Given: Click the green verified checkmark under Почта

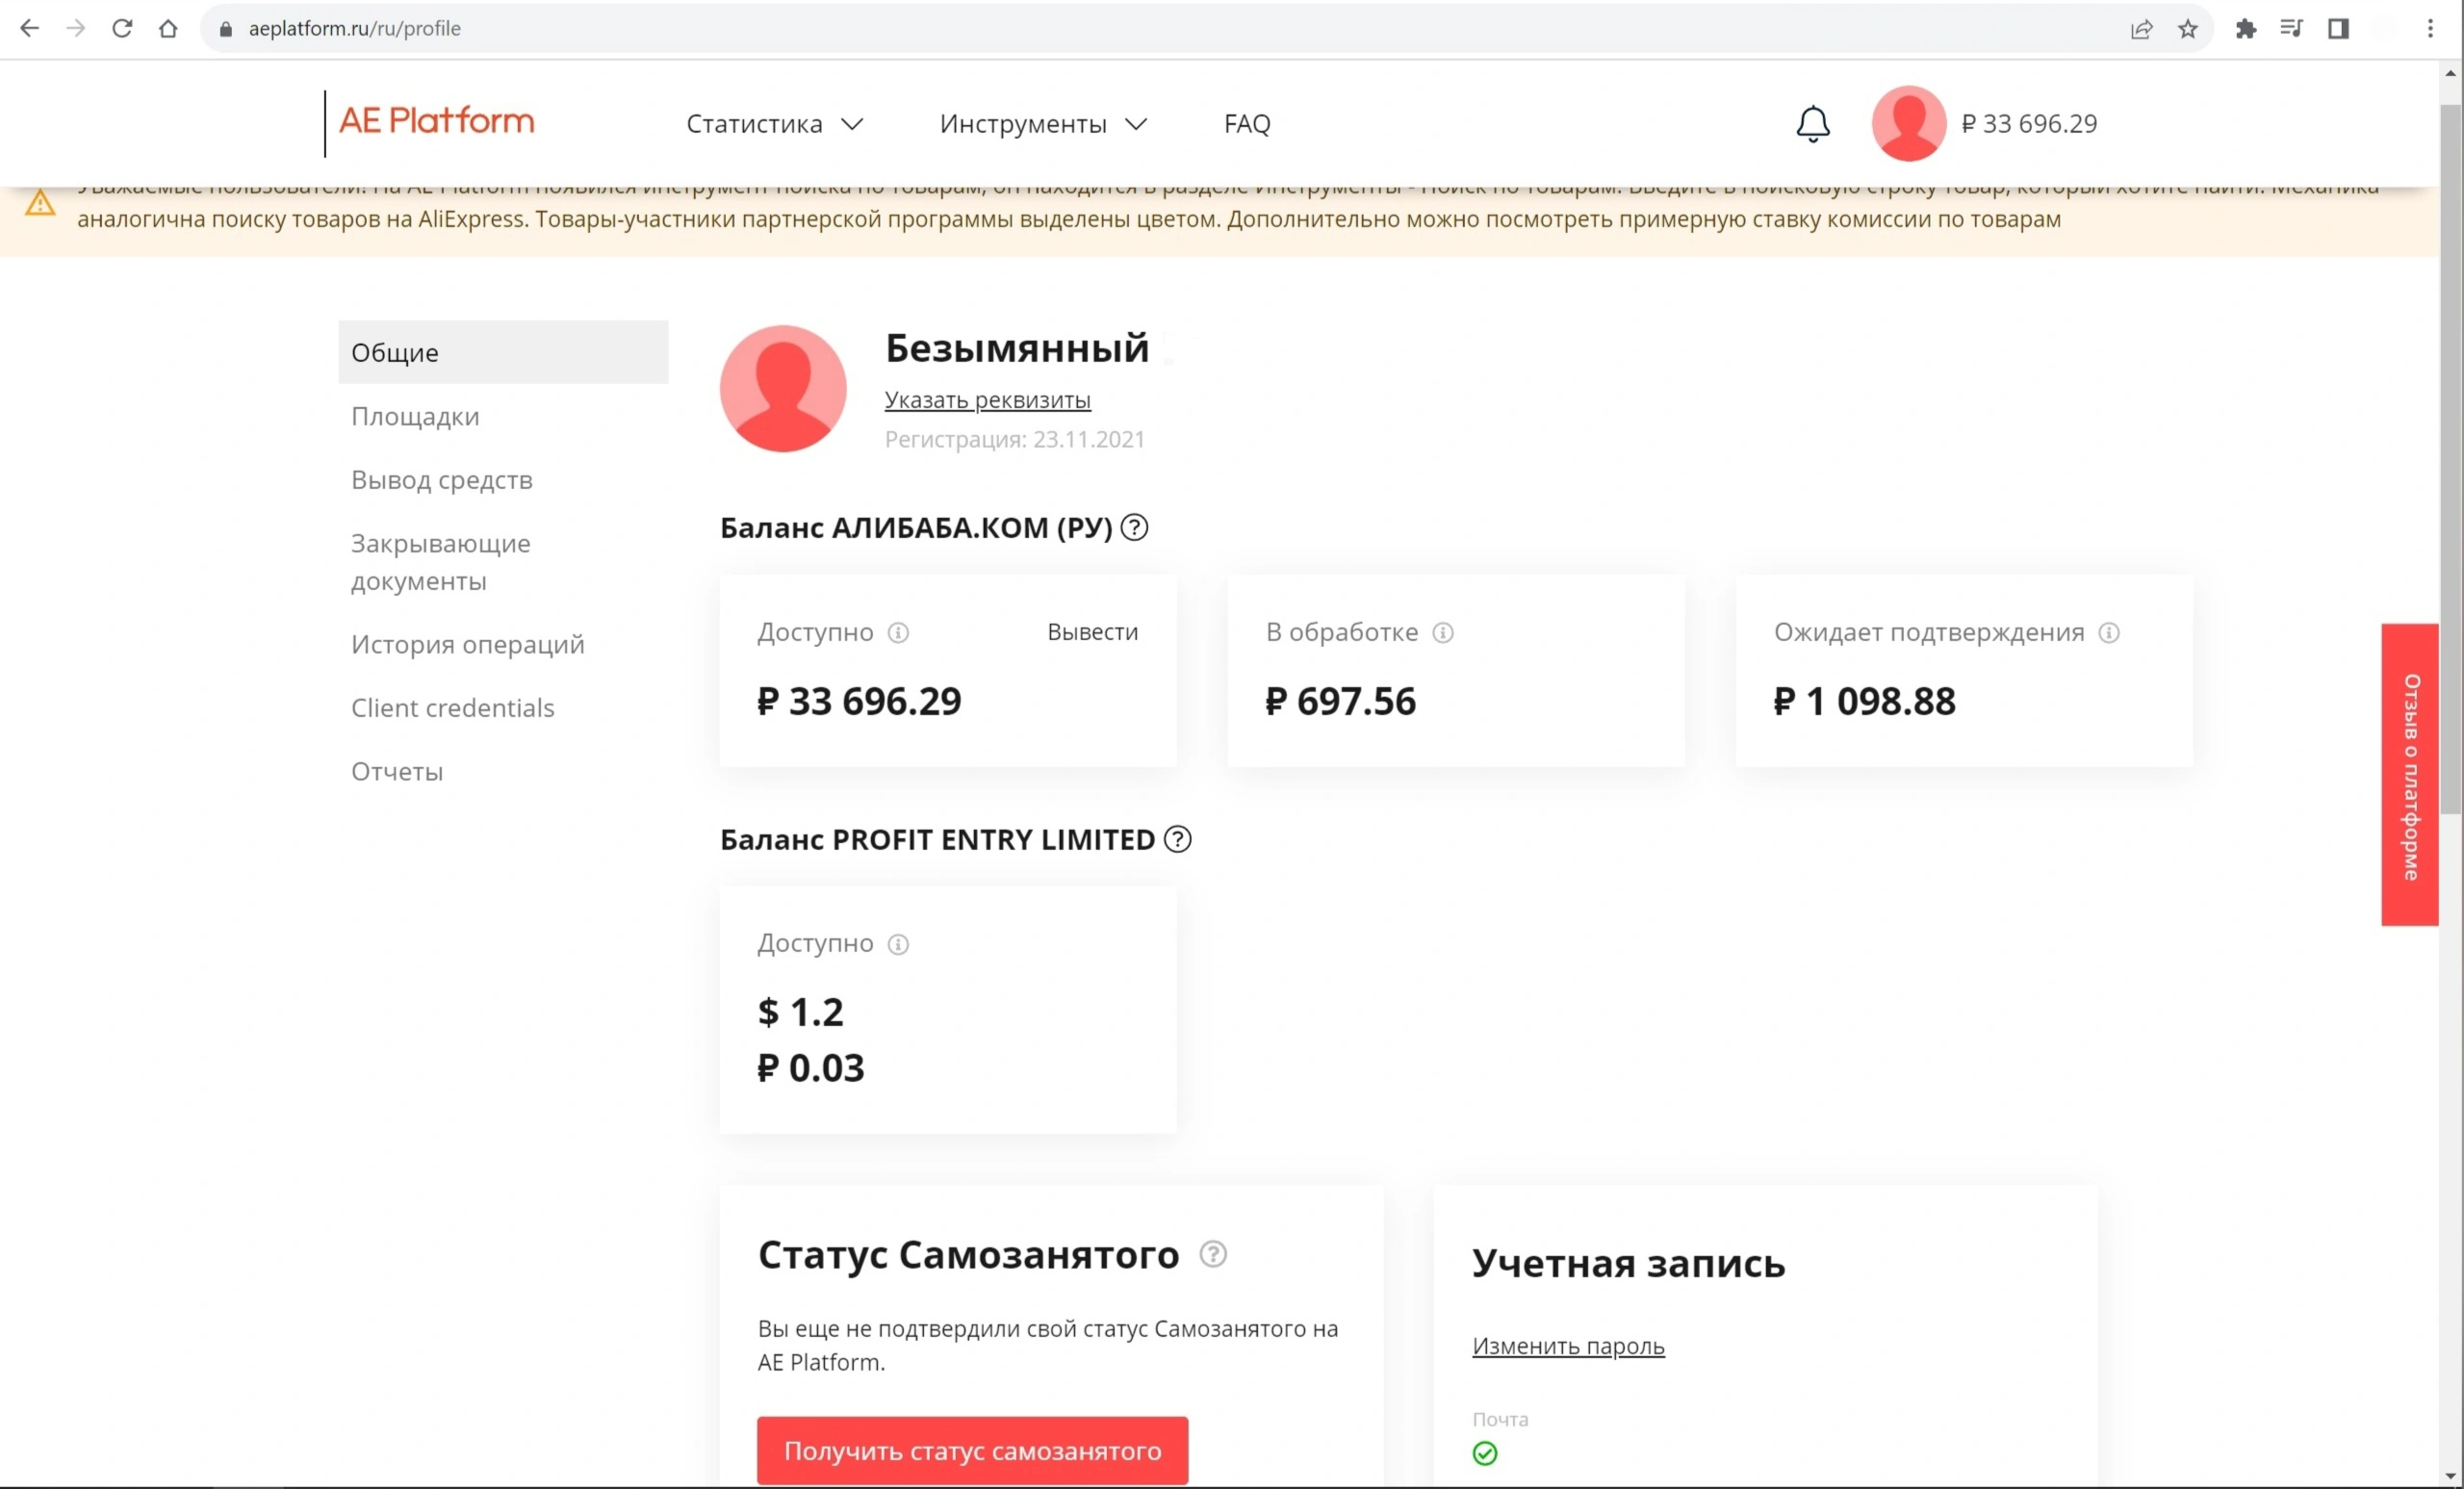Looking at the screenshot, I should (x=1485, y=1453).
